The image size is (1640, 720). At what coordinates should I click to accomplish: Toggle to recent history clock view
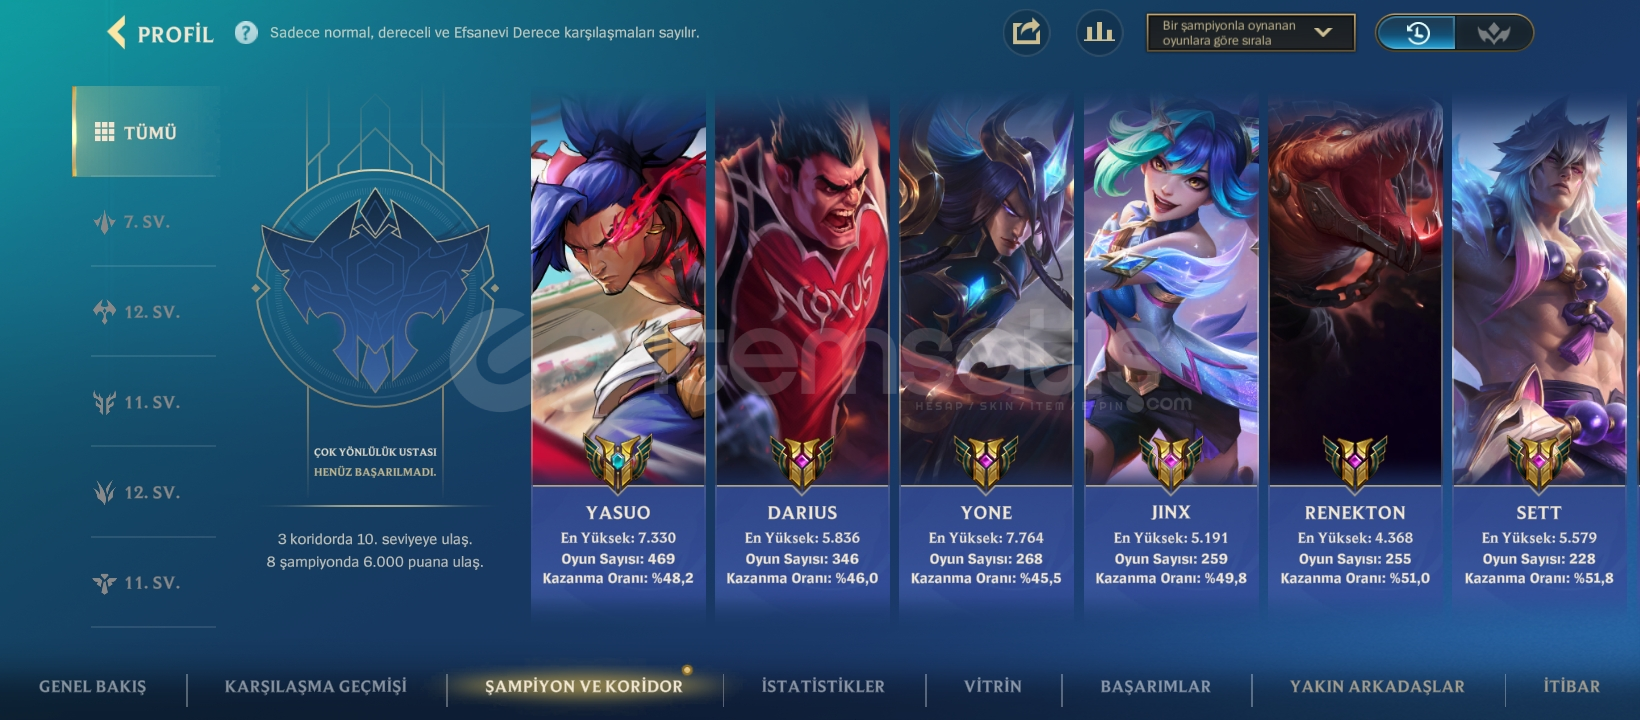[1417, 33]
